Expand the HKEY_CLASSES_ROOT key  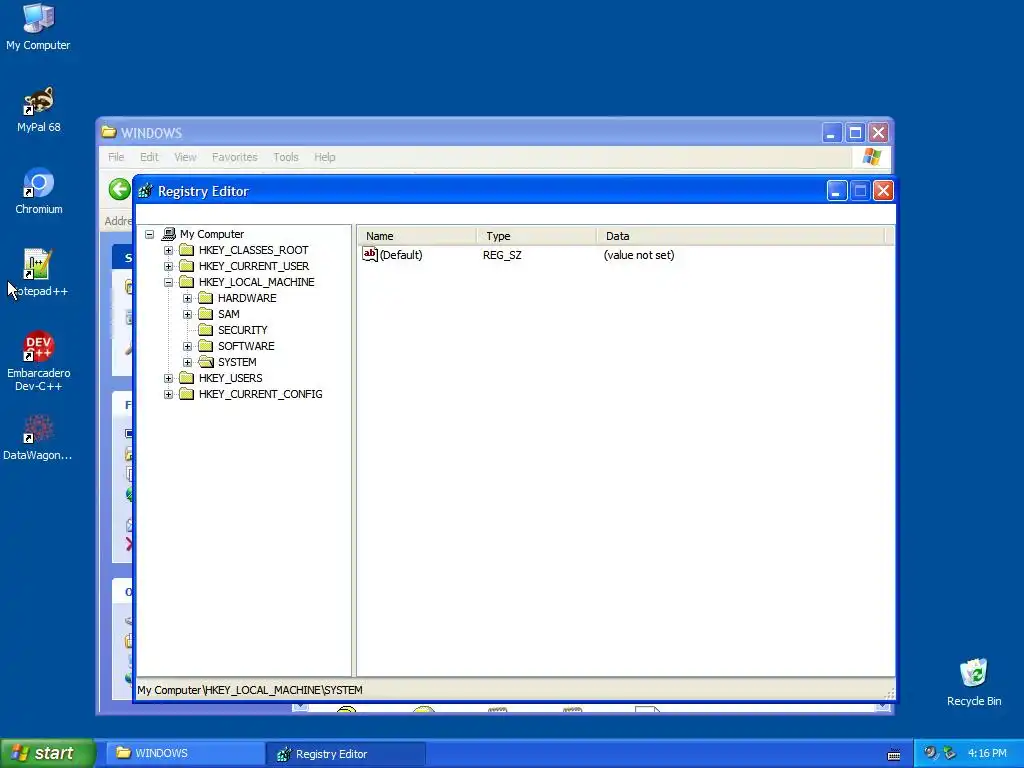[x=168, y=250]
